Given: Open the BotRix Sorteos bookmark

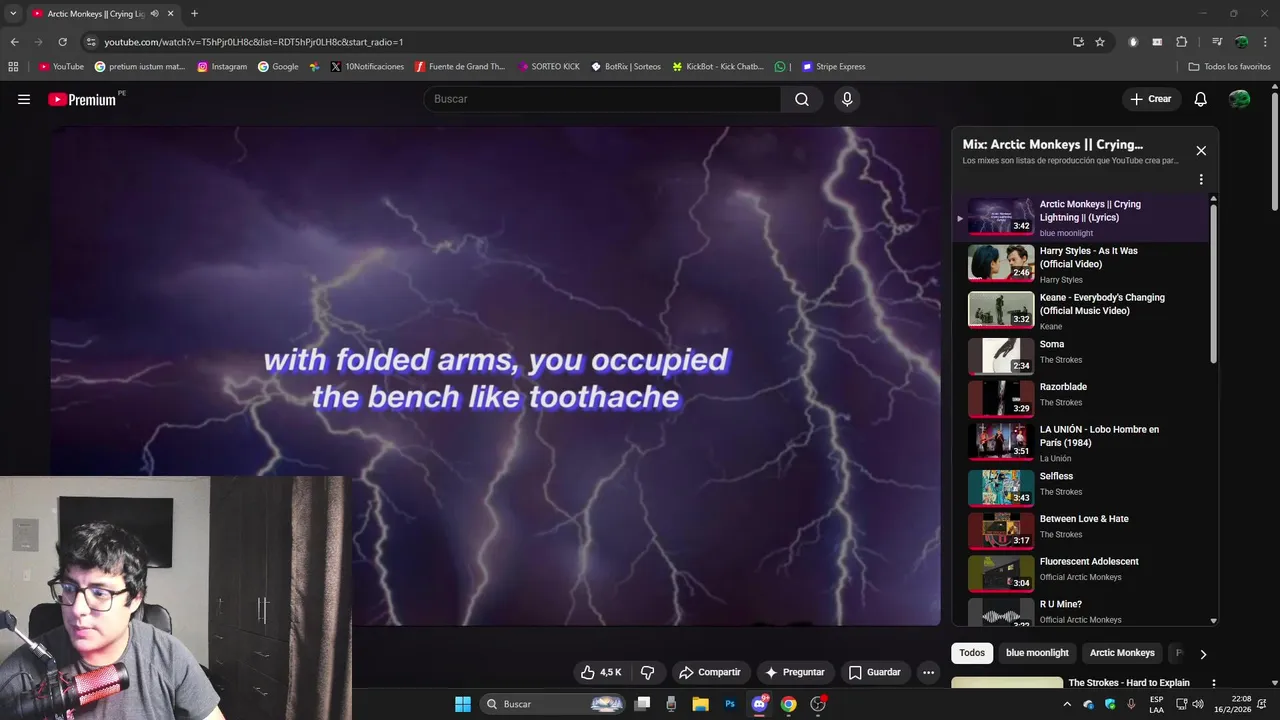Looking at the screenshot, I should coord(626,67).
